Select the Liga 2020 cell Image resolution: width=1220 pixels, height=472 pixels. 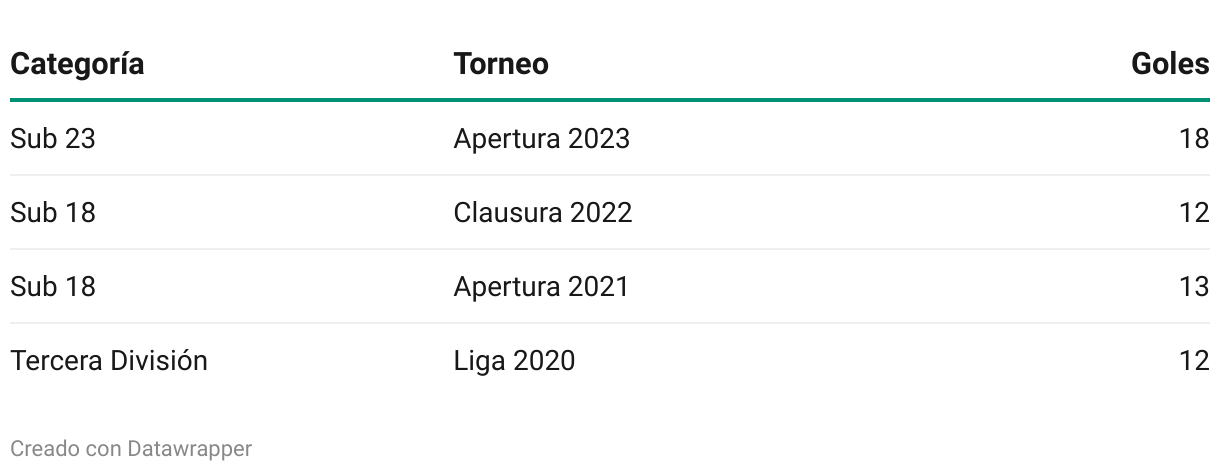point(514,360)
